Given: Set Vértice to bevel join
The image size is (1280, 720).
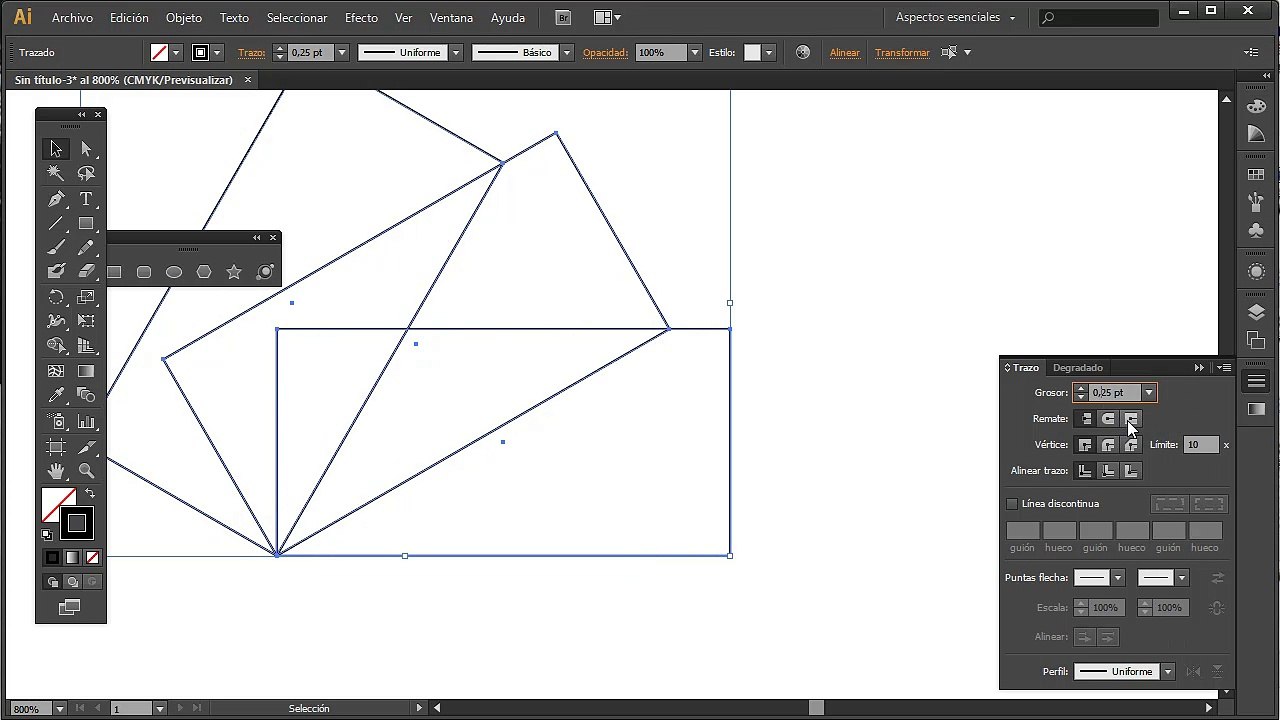Looking at the screenshot, I should click(x=1131, y=445).
